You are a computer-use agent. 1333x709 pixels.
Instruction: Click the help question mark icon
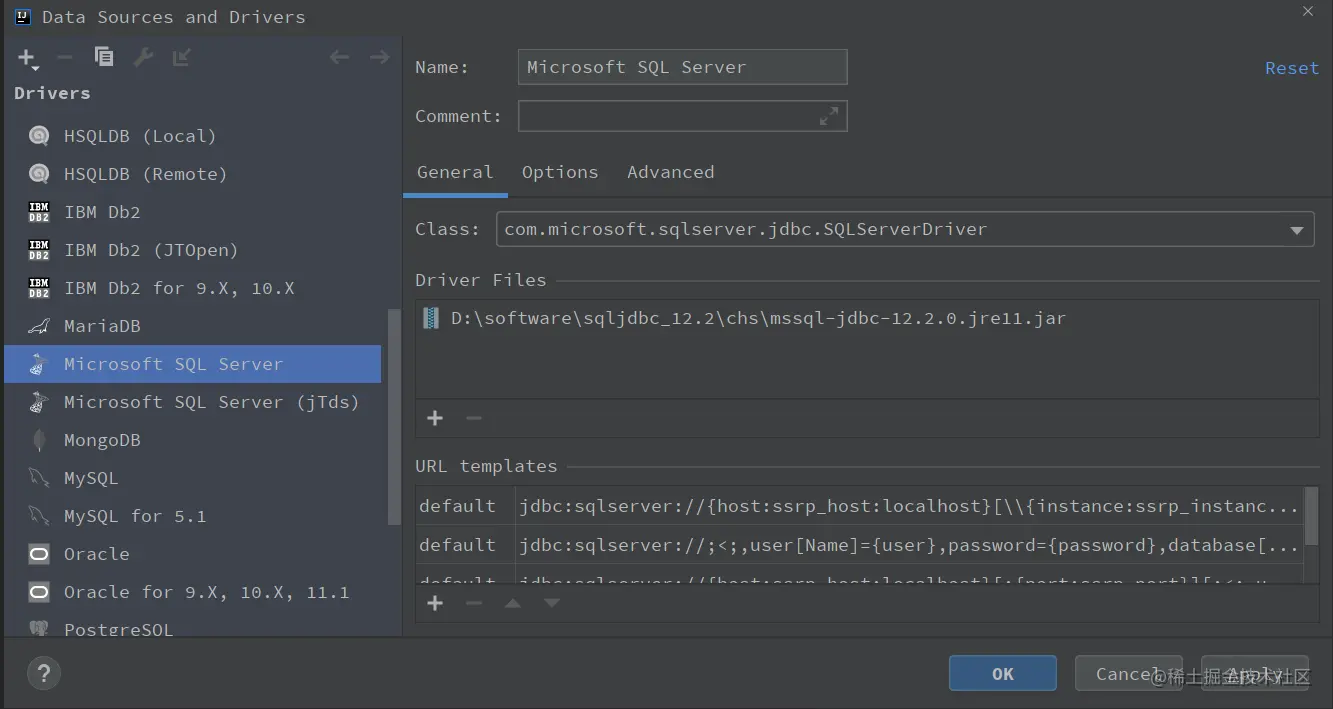43,673
